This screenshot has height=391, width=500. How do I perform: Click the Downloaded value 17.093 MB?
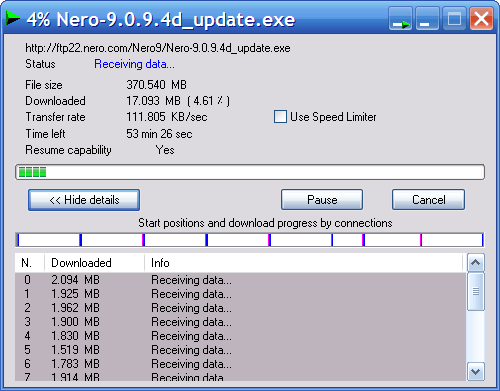tap(153, 101)
